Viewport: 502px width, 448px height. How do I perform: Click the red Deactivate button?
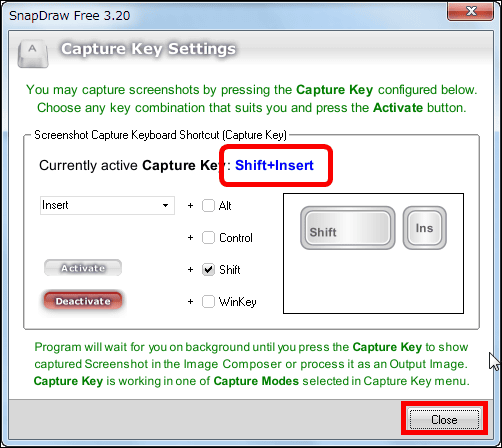coord(83,301)
